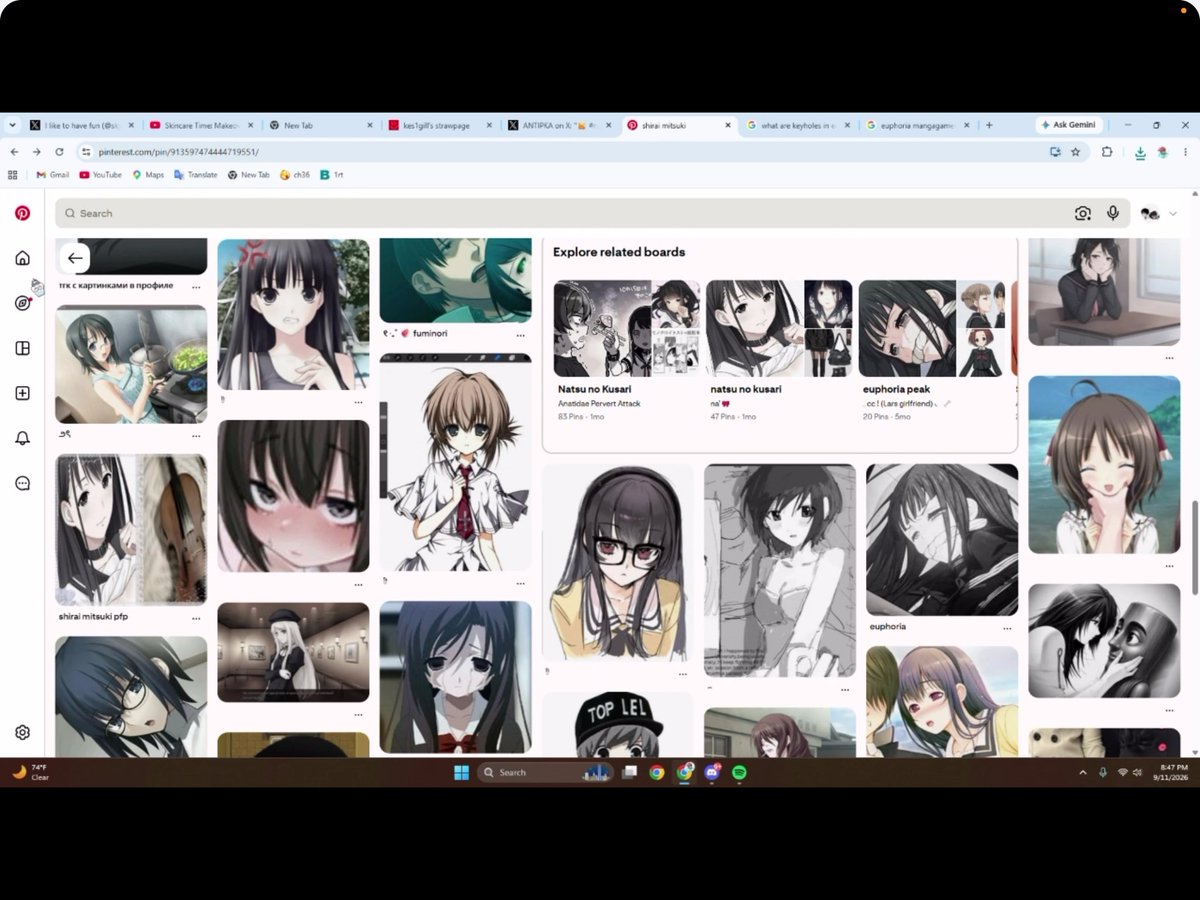Open the Translate bookmark

(195, 174)
